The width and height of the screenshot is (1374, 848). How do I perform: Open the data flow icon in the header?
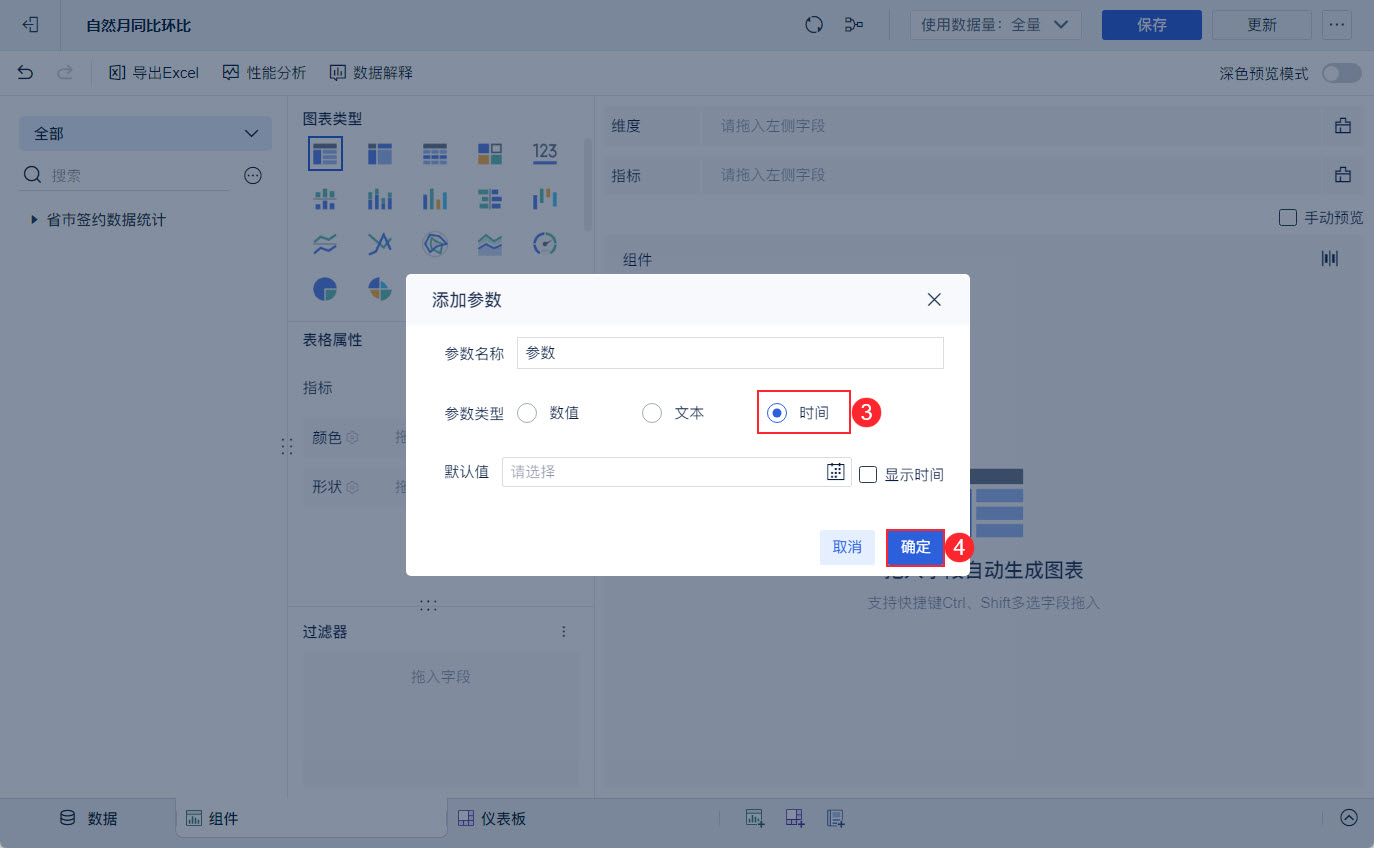854,25
